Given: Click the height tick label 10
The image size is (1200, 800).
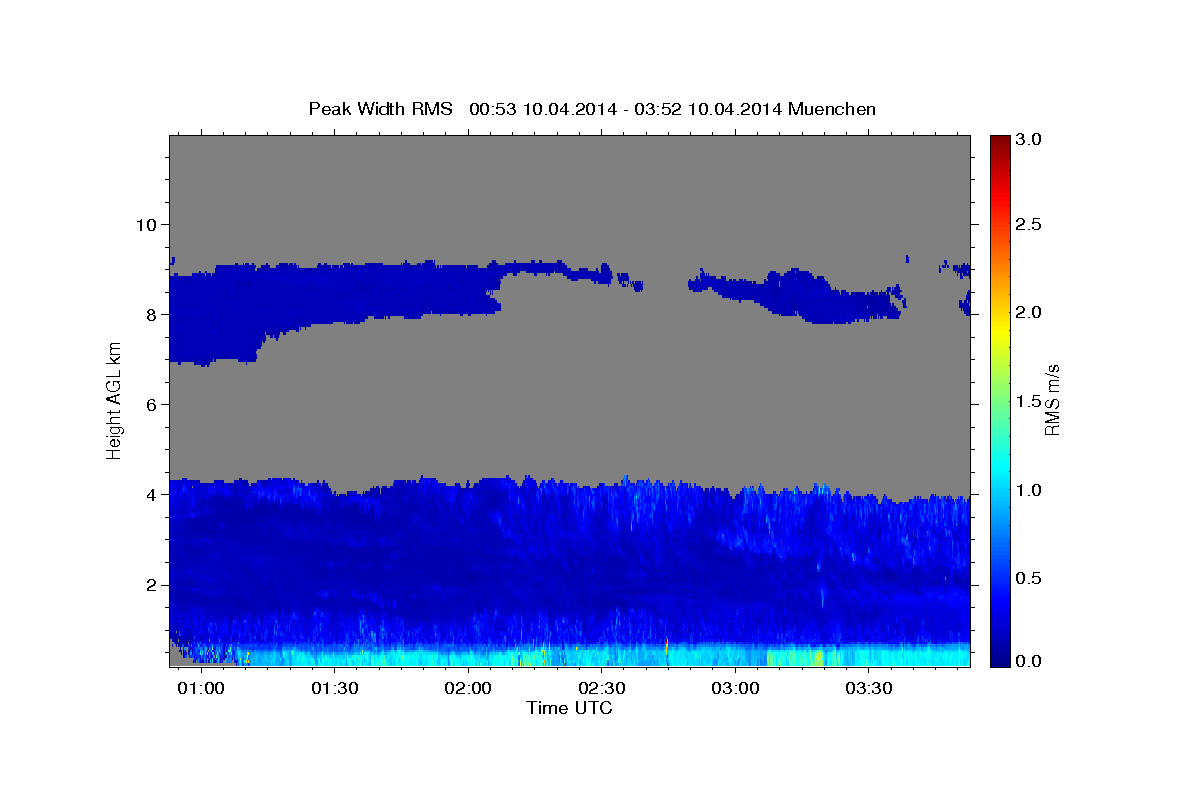Looking at the screenshot, I should tap(145, 224).
